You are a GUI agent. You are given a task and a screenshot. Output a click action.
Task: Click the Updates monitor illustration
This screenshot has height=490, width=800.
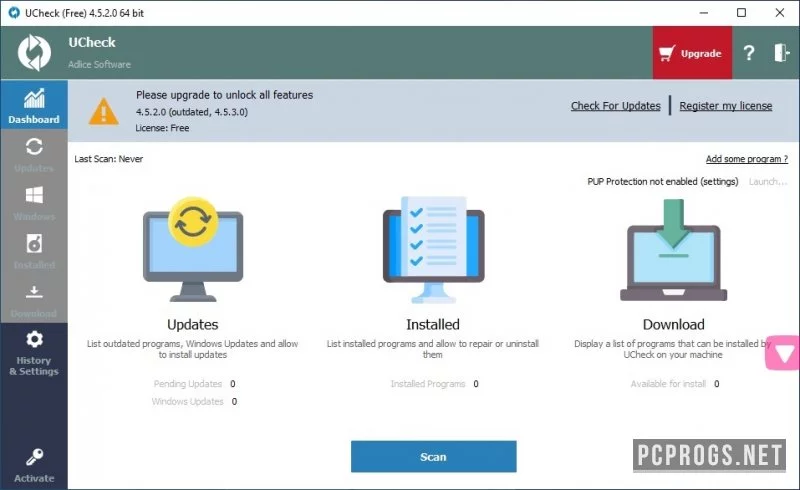pos(193,249)
